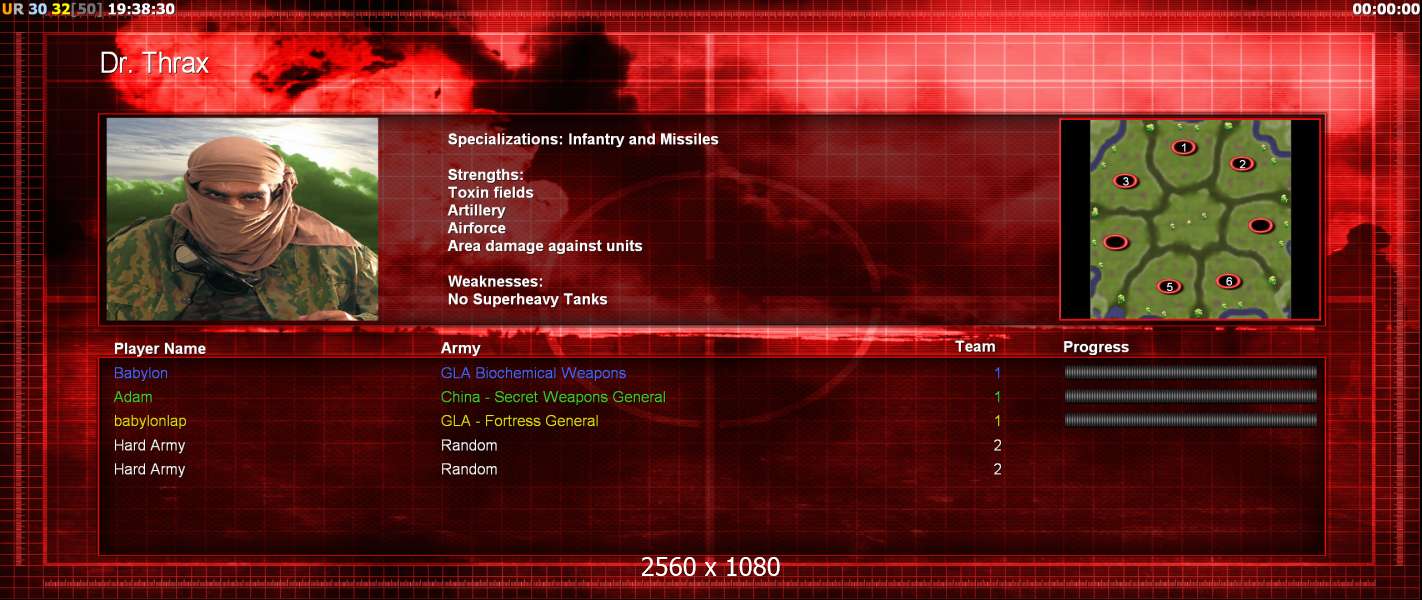Click Babylon's team number 1

click(x=997, y=373)
